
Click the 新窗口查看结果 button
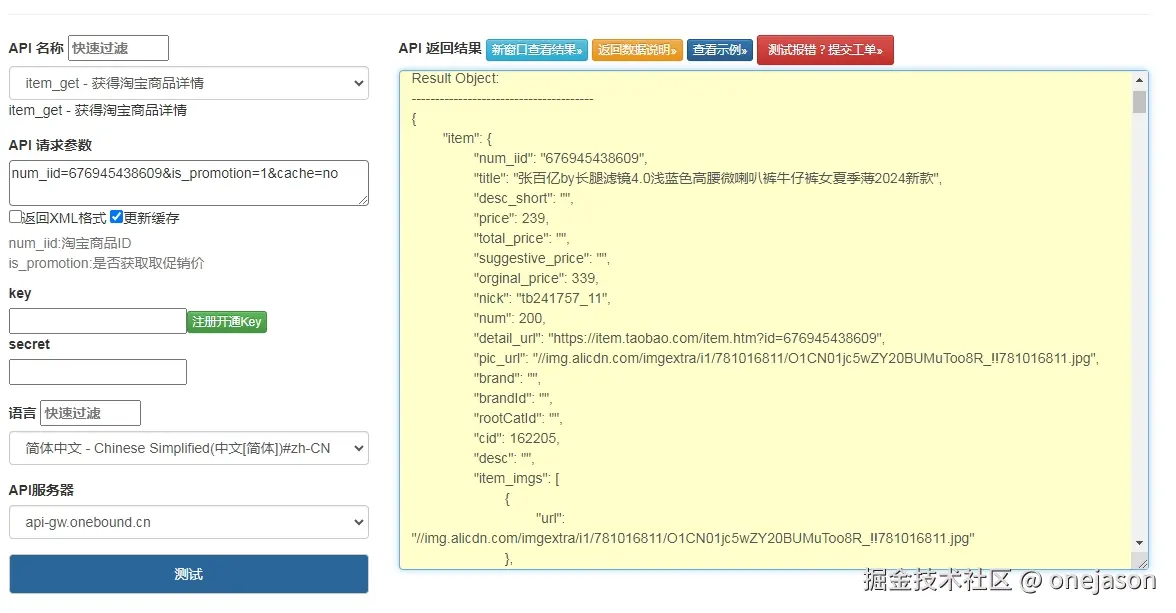tap(536, 50)
